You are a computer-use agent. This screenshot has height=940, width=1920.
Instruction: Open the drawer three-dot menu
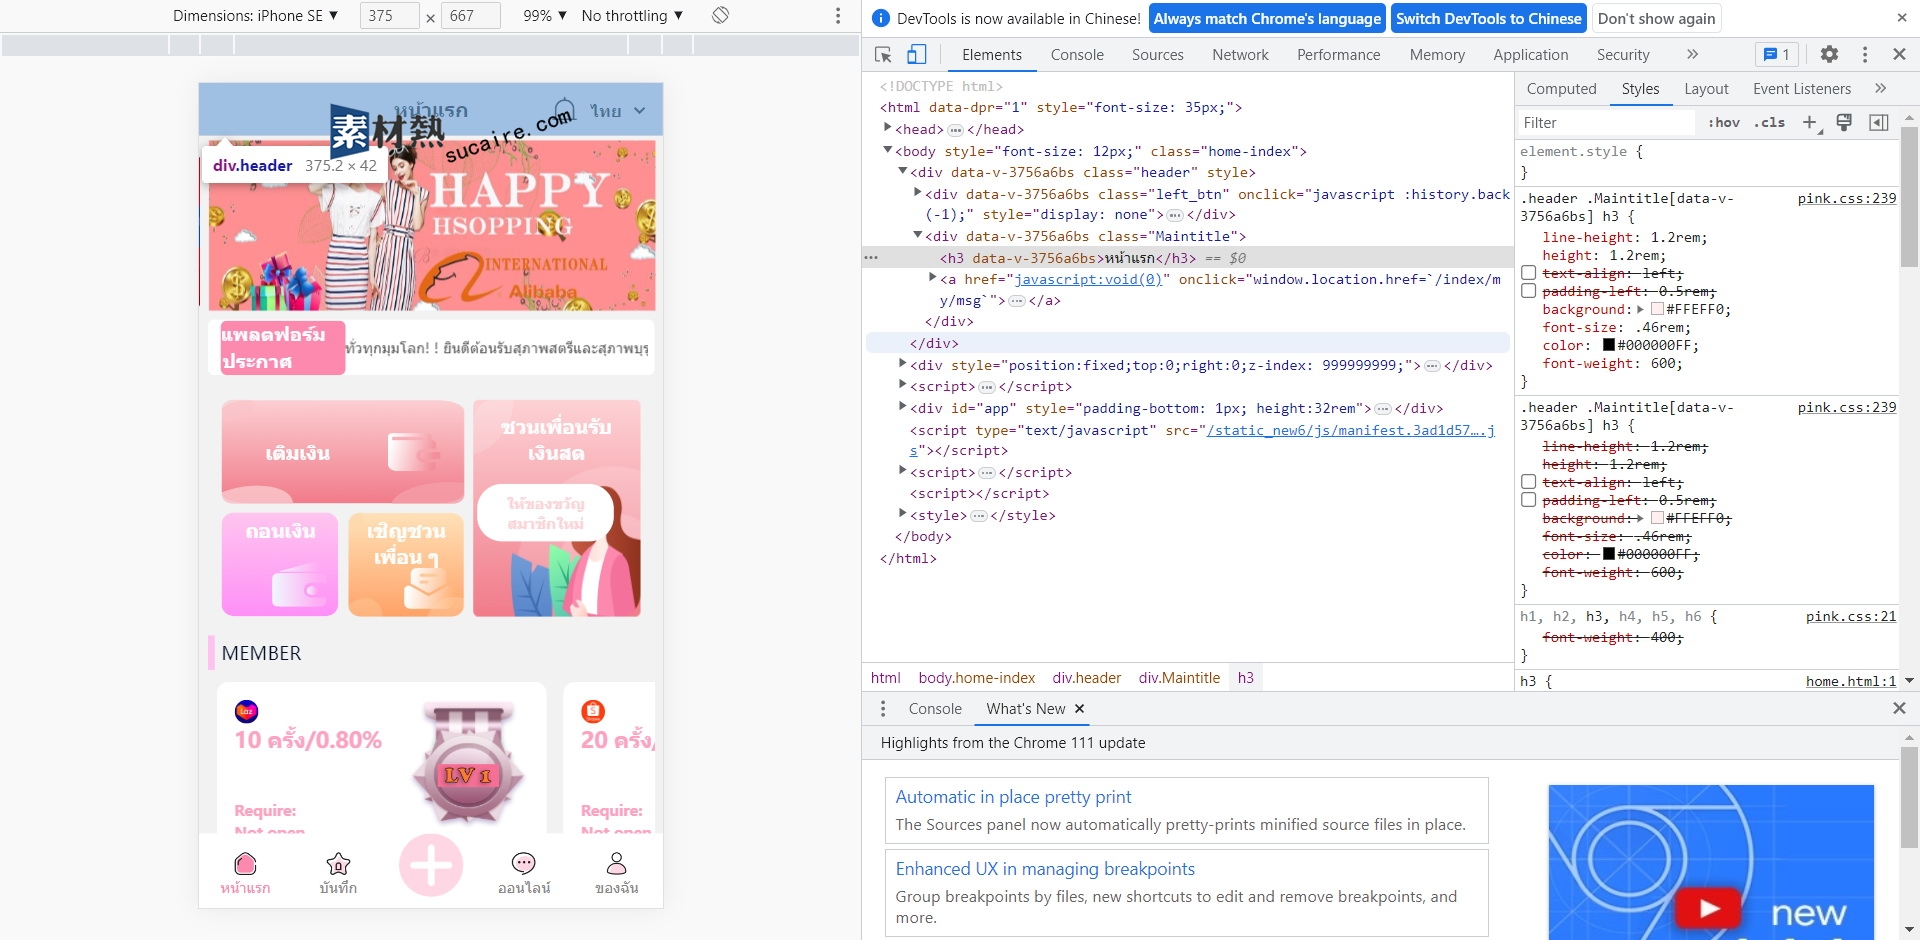tap(882, 709)
